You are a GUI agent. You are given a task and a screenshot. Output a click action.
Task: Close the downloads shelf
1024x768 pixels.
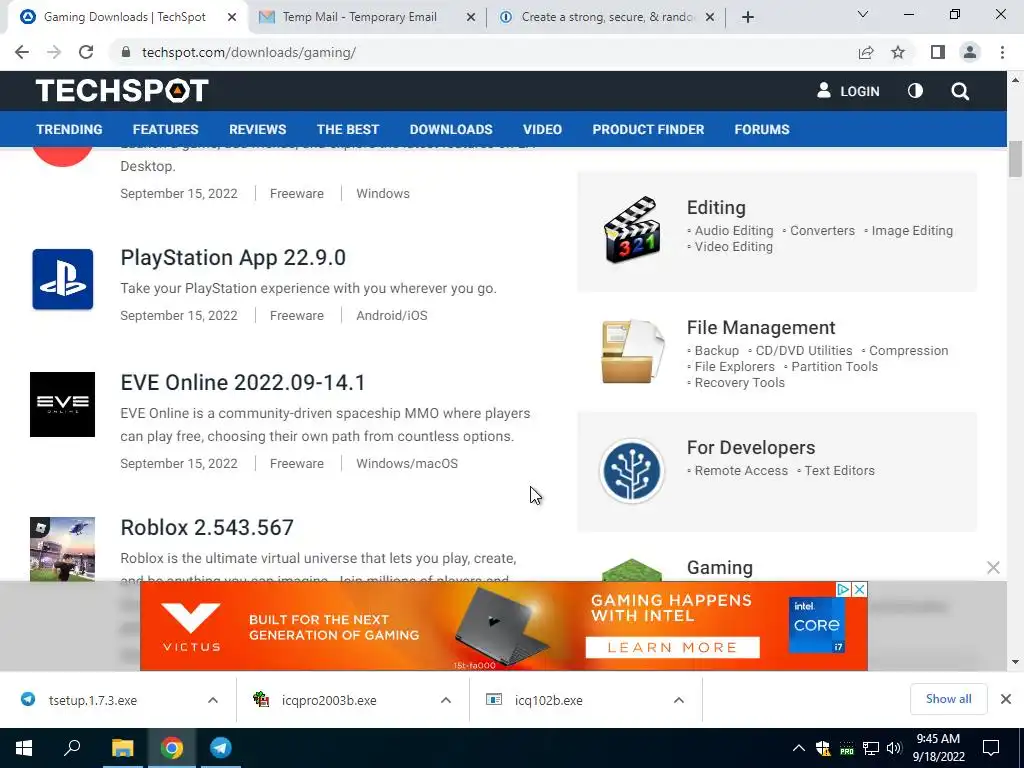pos(1006,699)
